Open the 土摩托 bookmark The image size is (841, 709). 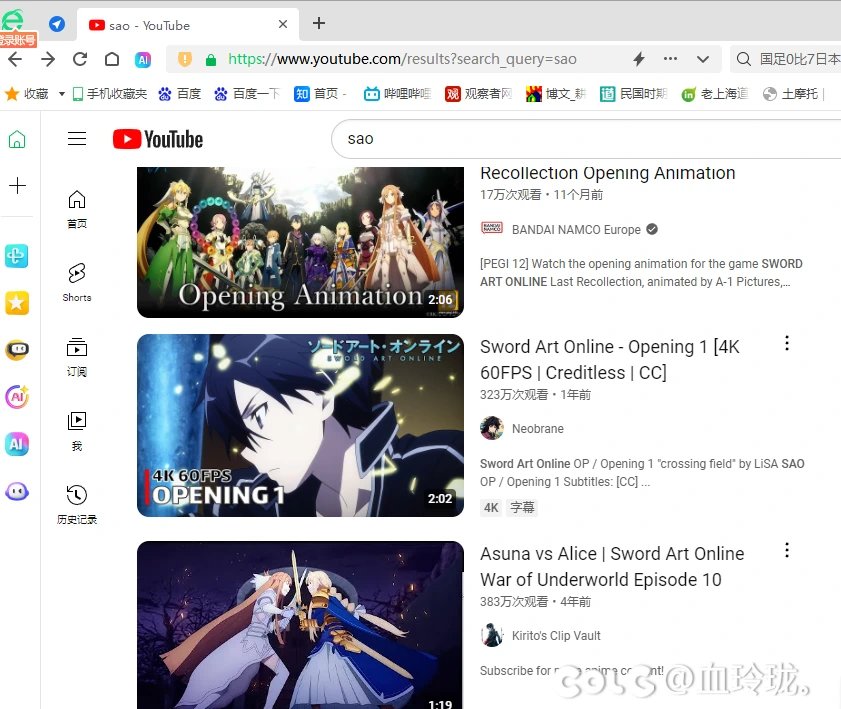click(791, 94)
